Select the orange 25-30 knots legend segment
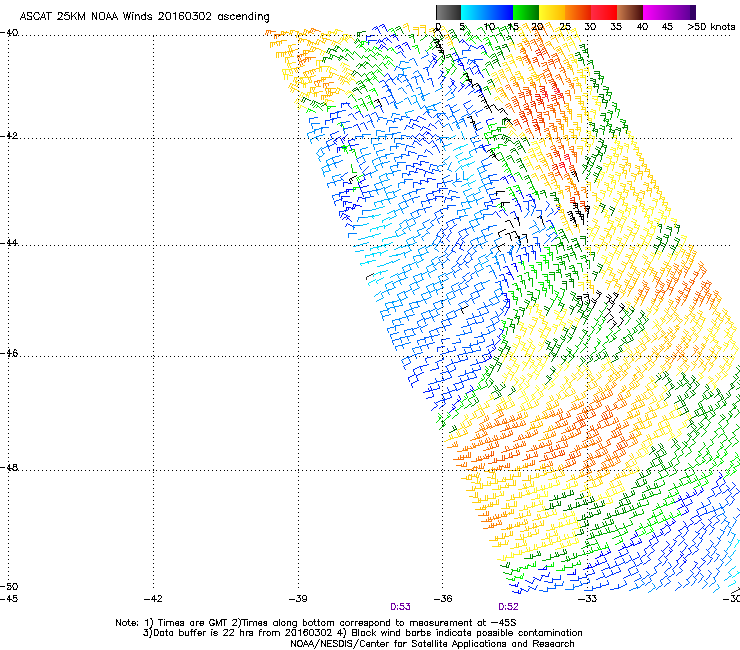The width and height of the screenshot is (740, 650). click(x=578, y=12)
